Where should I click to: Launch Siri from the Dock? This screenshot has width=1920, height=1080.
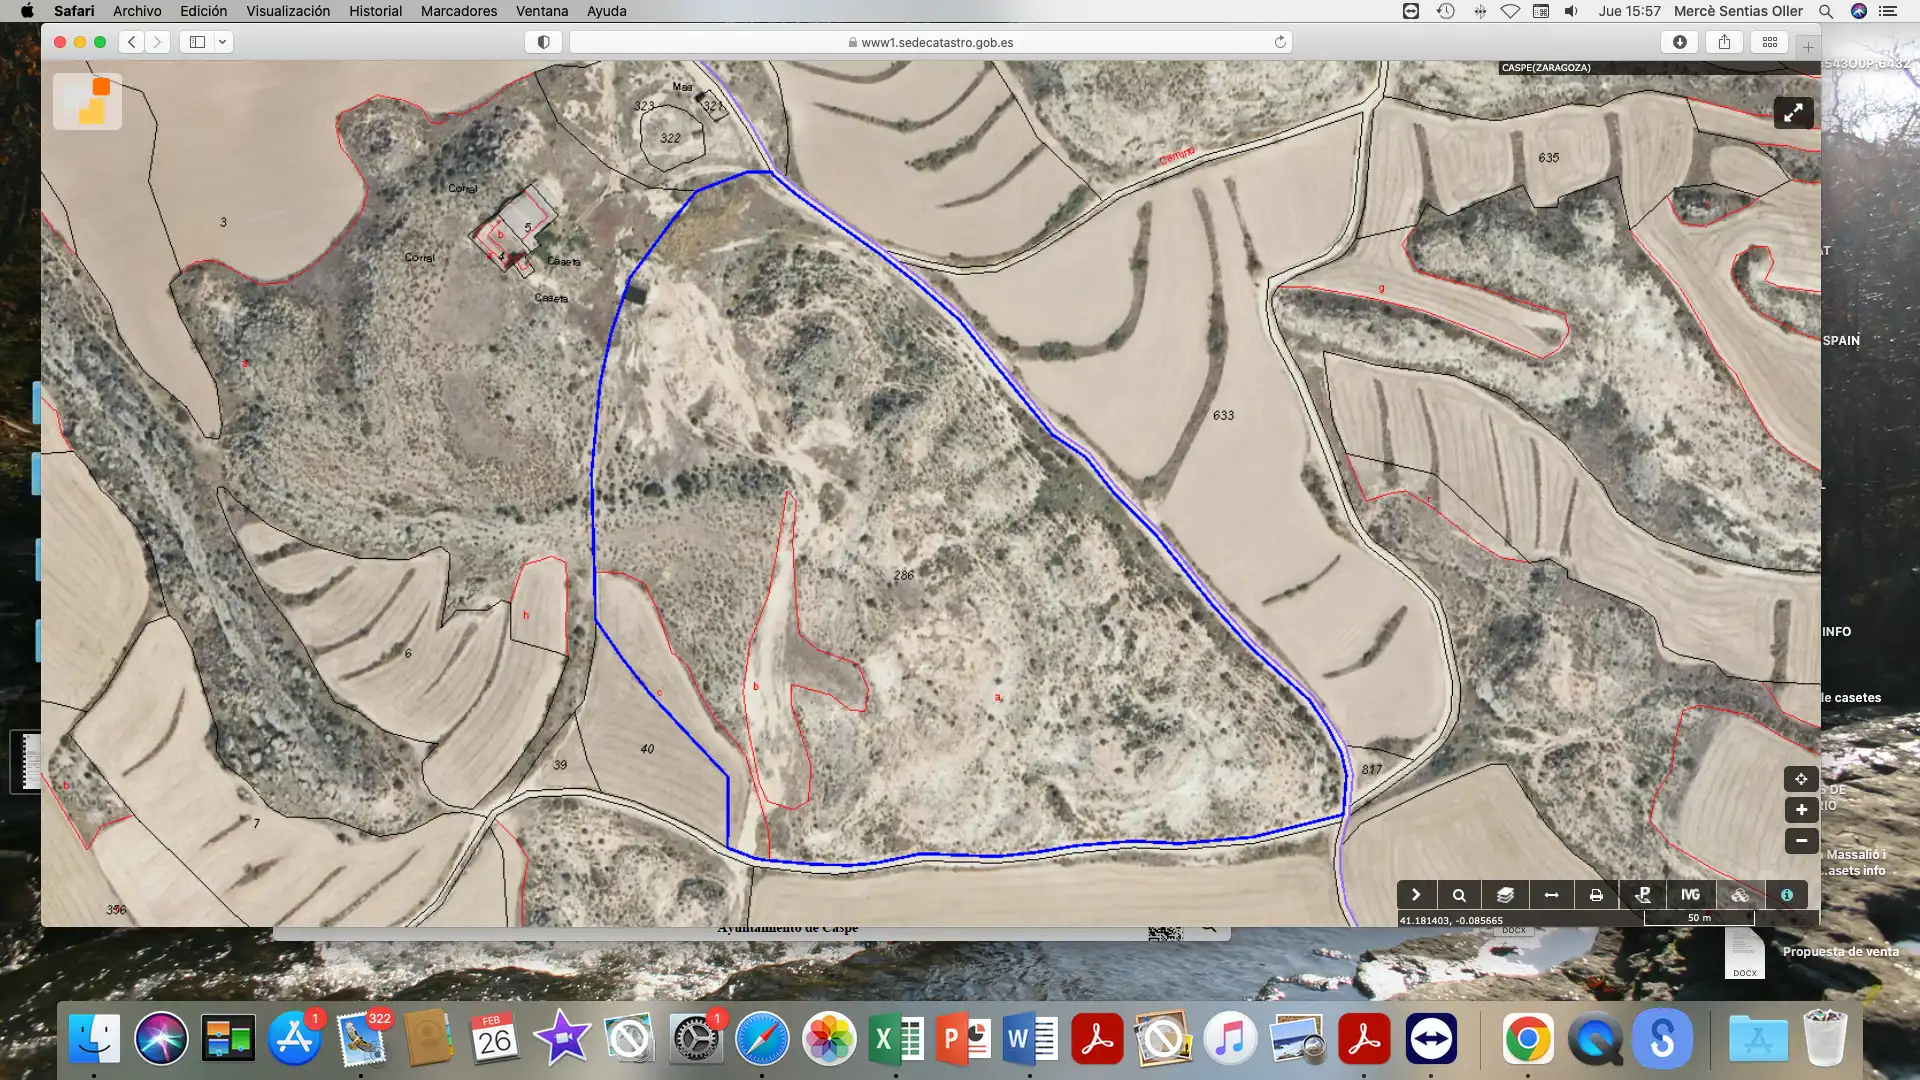(161, 1039)
